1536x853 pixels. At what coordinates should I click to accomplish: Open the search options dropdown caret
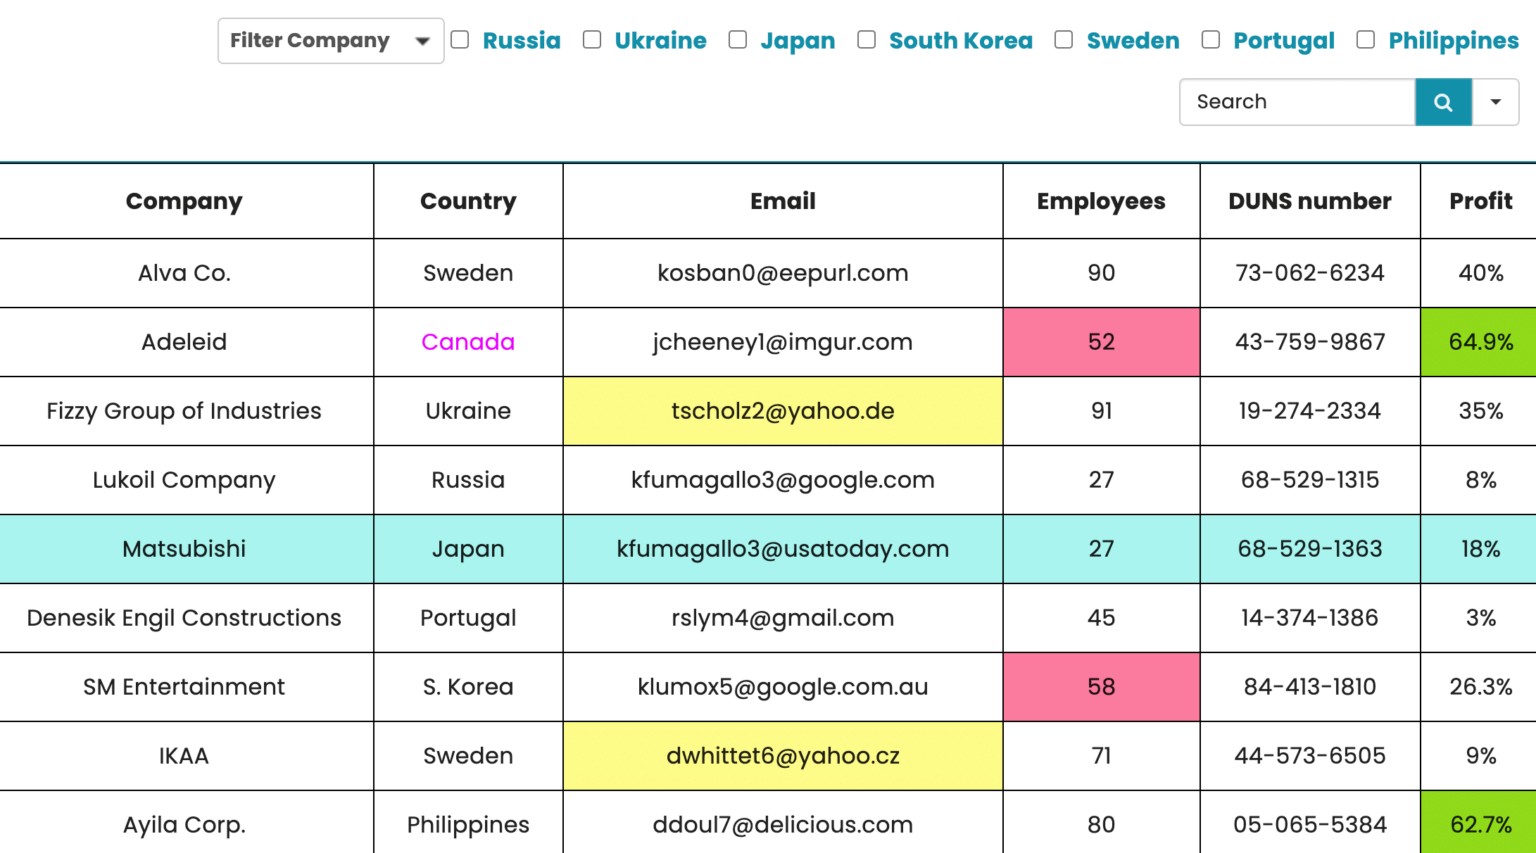(x=1496, y=102)
